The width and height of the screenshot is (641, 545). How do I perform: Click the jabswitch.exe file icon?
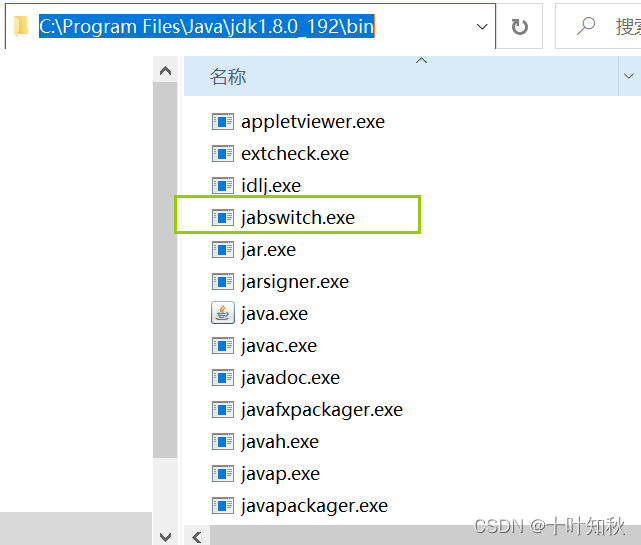[223, 218]
